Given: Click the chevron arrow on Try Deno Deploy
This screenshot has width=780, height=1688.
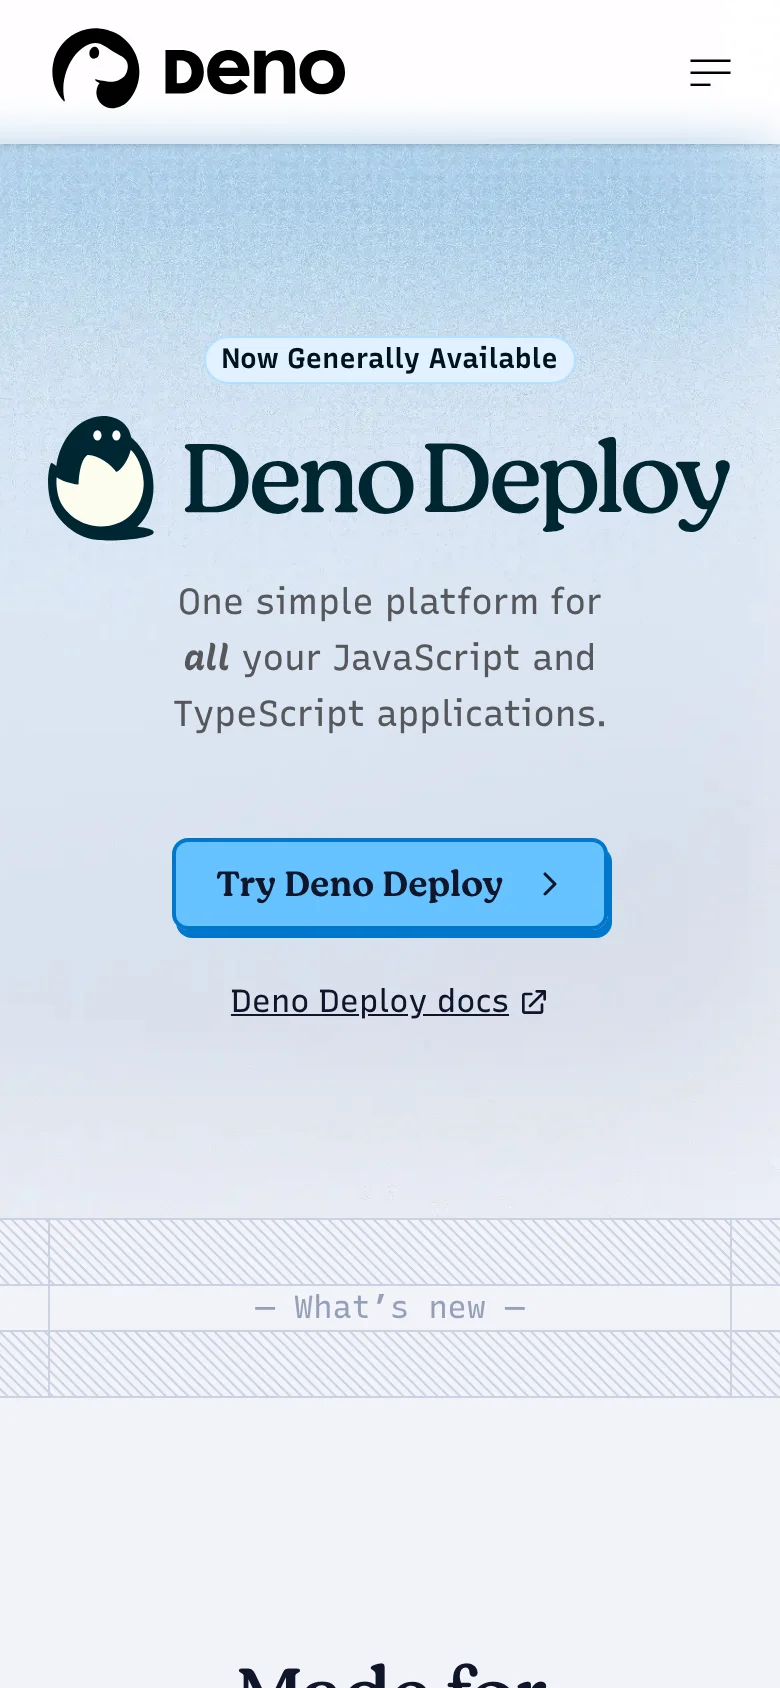Looking at the screenshot, I should pos(549,884).
